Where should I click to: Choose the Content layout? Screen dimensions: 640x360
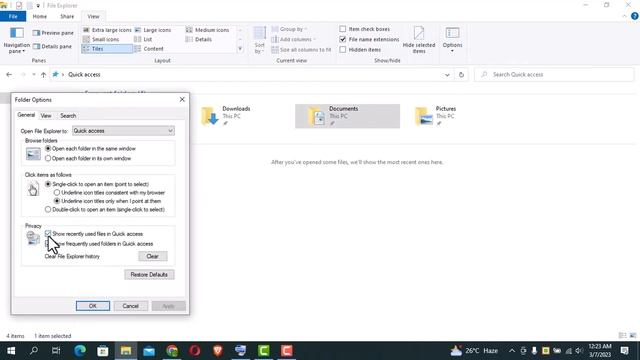[x=149, y=49]
